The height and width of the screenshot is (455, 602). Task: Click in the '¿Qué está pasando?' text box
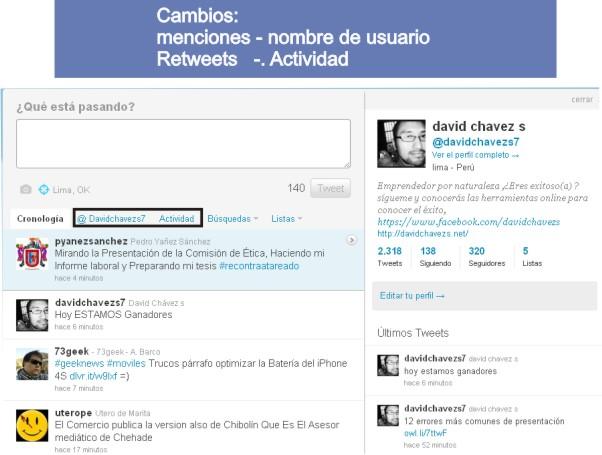(183, 144)
